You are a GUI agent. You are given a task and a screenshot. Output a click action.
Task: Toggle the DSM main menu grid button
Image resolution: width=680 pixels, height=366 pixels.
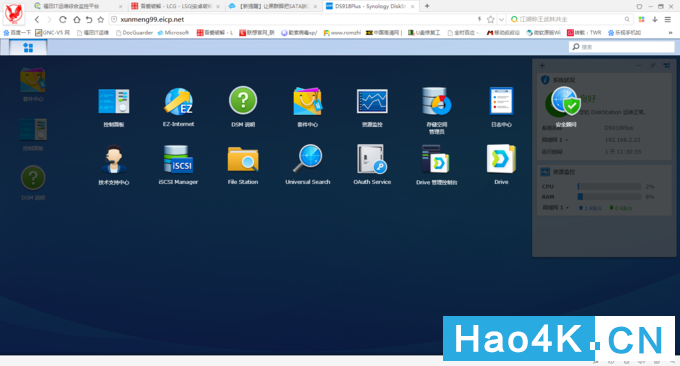pos(28,47)
